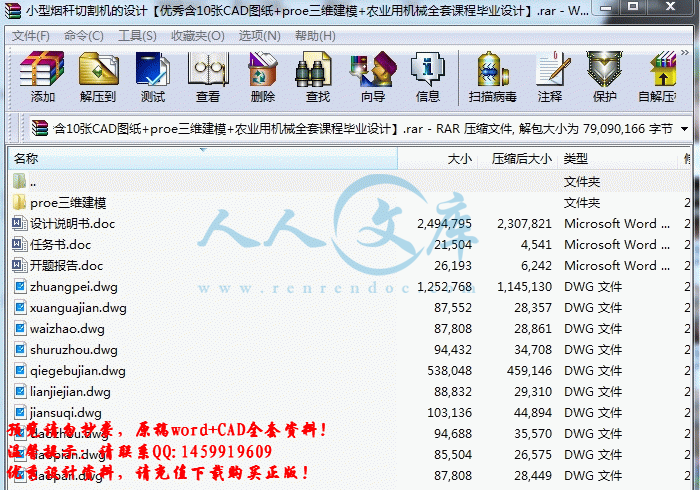The image size is (700, 490).
Task: Sort by 名称 column header
Action: [203, 158]
